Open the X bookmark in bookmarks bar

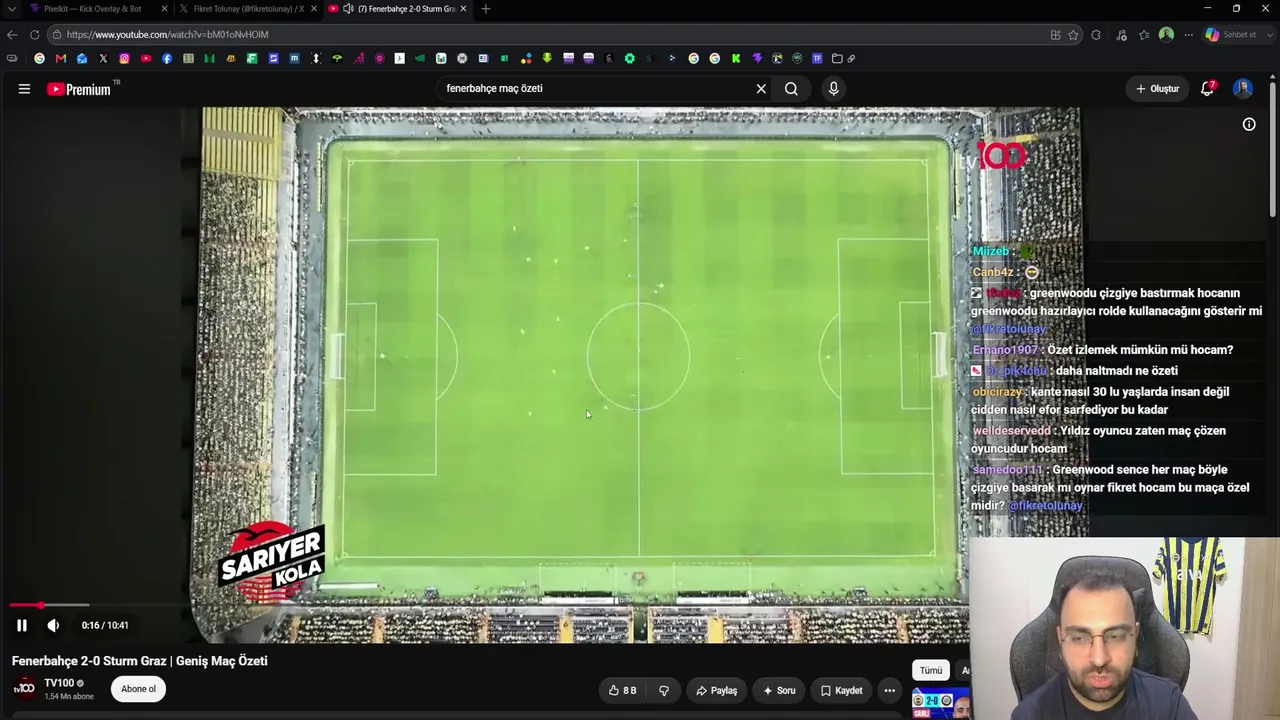[103, 59]
